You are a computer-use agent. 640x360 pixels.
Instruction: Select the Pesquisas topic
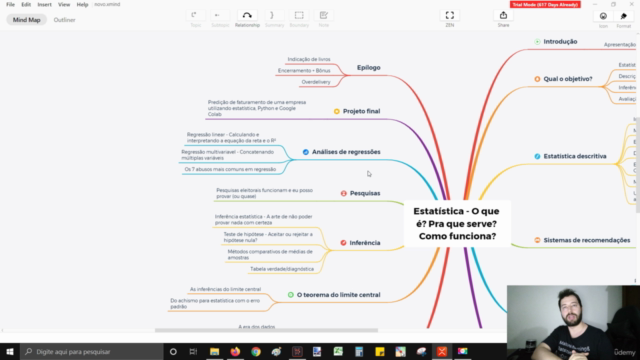point(365,193)
